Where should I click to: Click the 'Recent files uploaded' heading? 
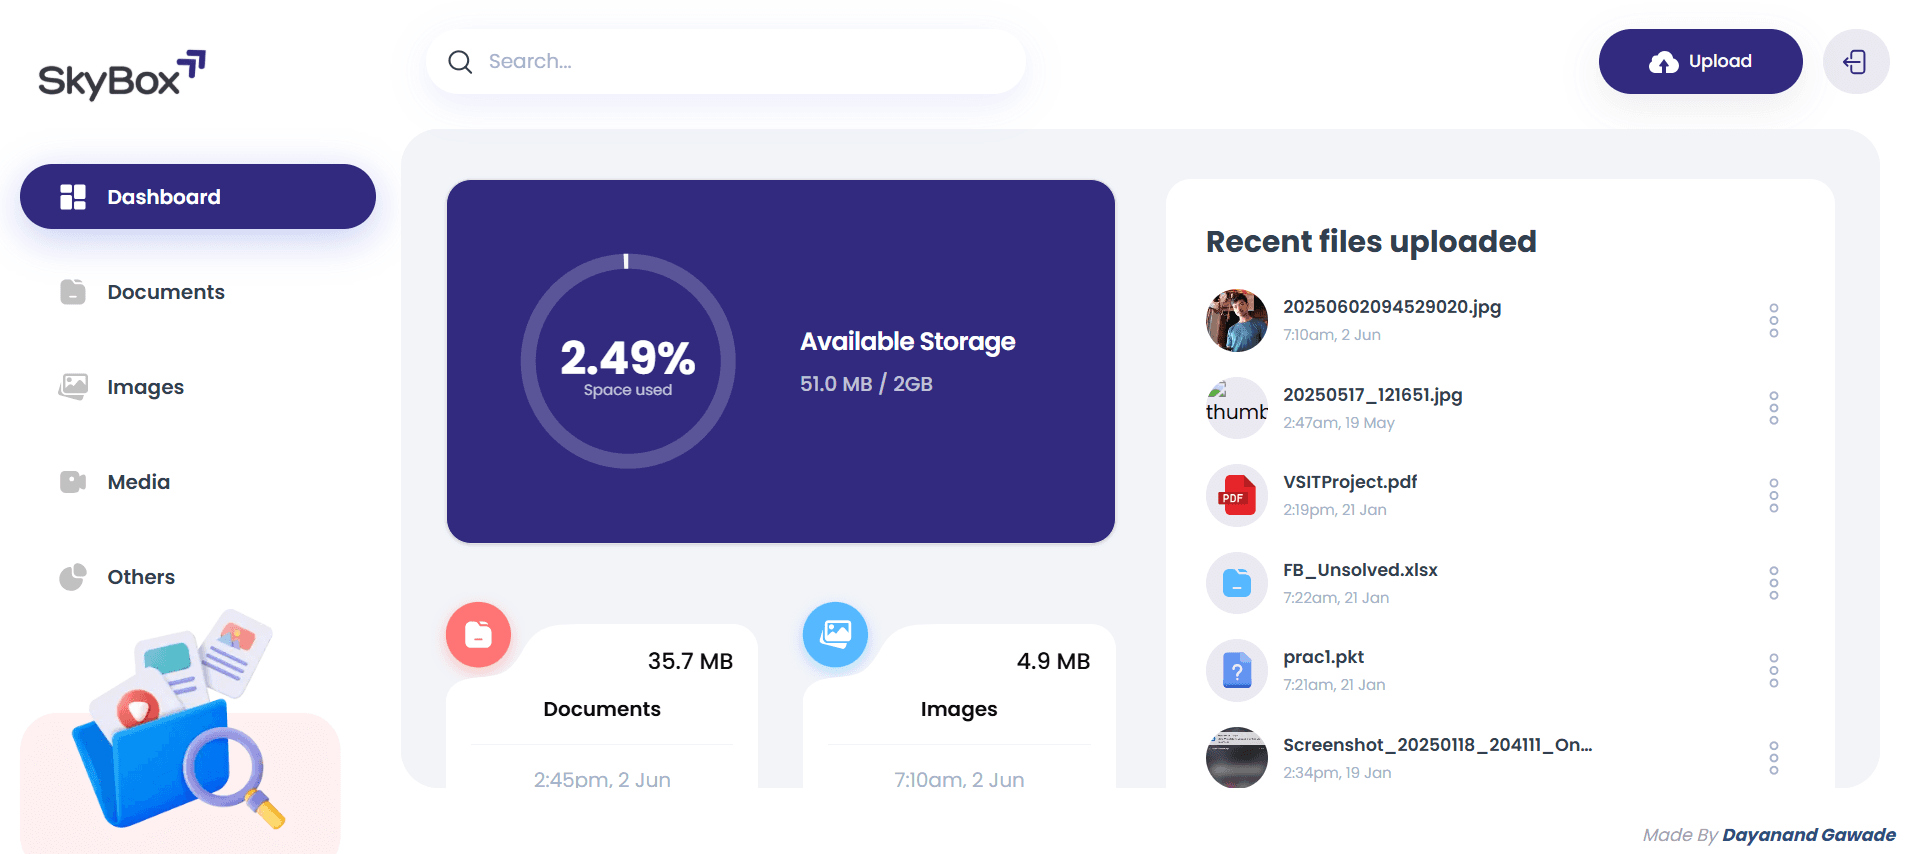pyautogui.click(x=1371, y=241)
